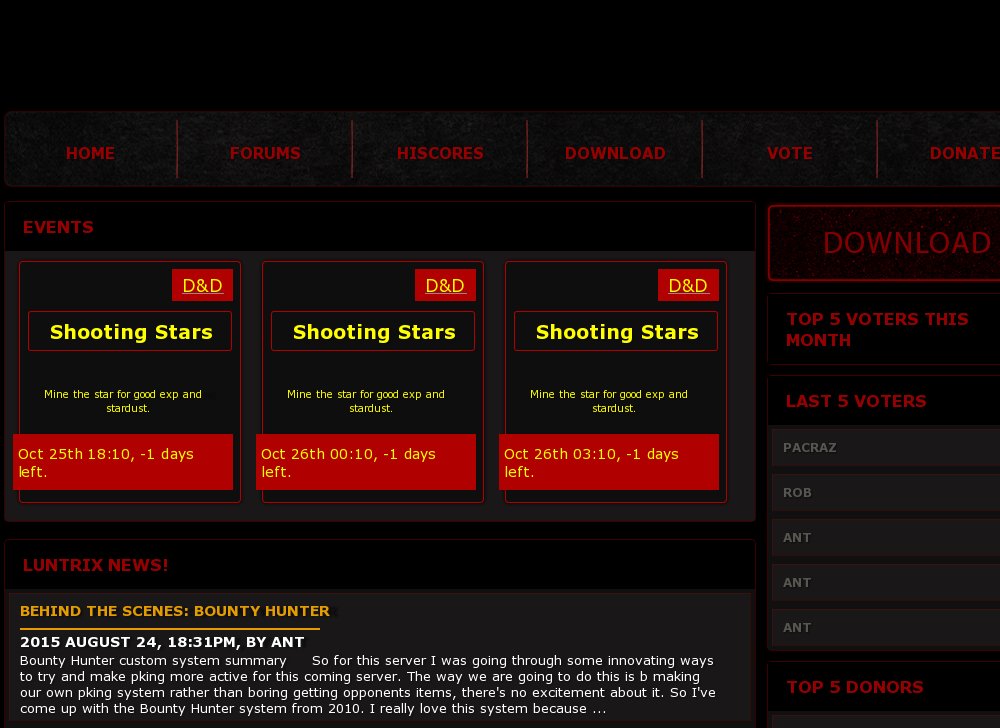Image resolution: width=1000 pixels, height=728 pixels.
Task: View the HISCORES page
Action: click(x=440, y=153)
